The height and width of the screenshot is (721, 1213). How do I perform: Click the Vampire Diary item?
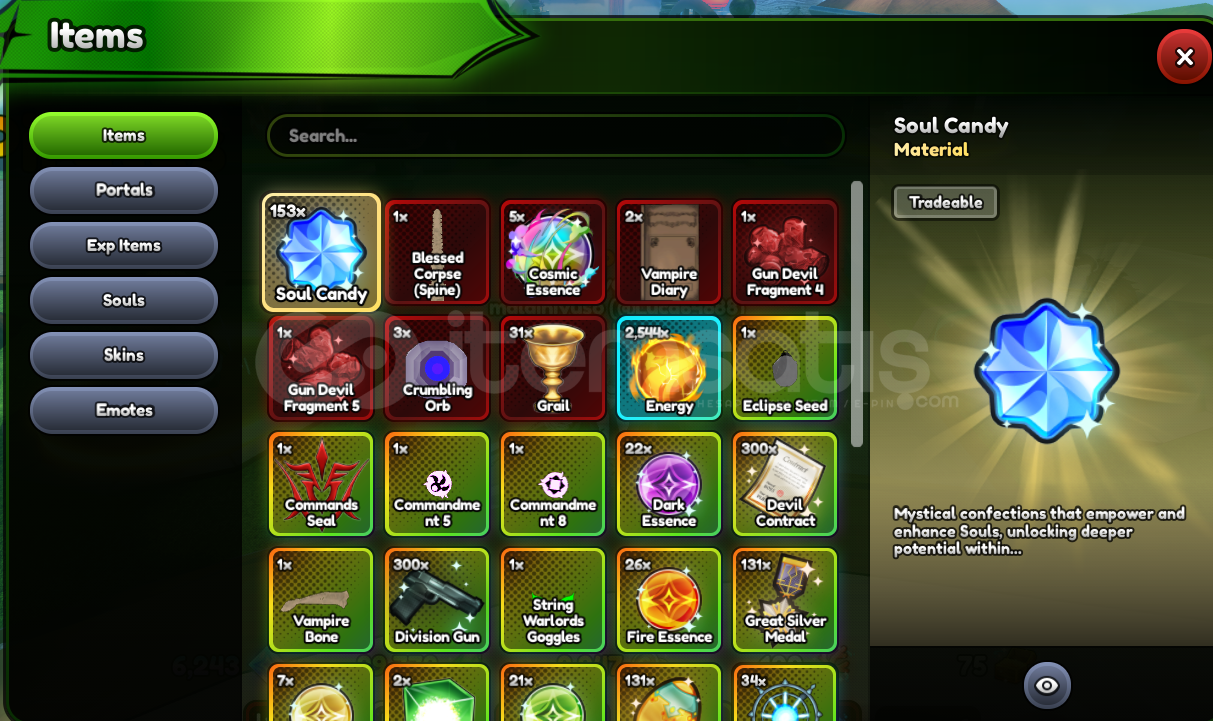coord(669,253)
